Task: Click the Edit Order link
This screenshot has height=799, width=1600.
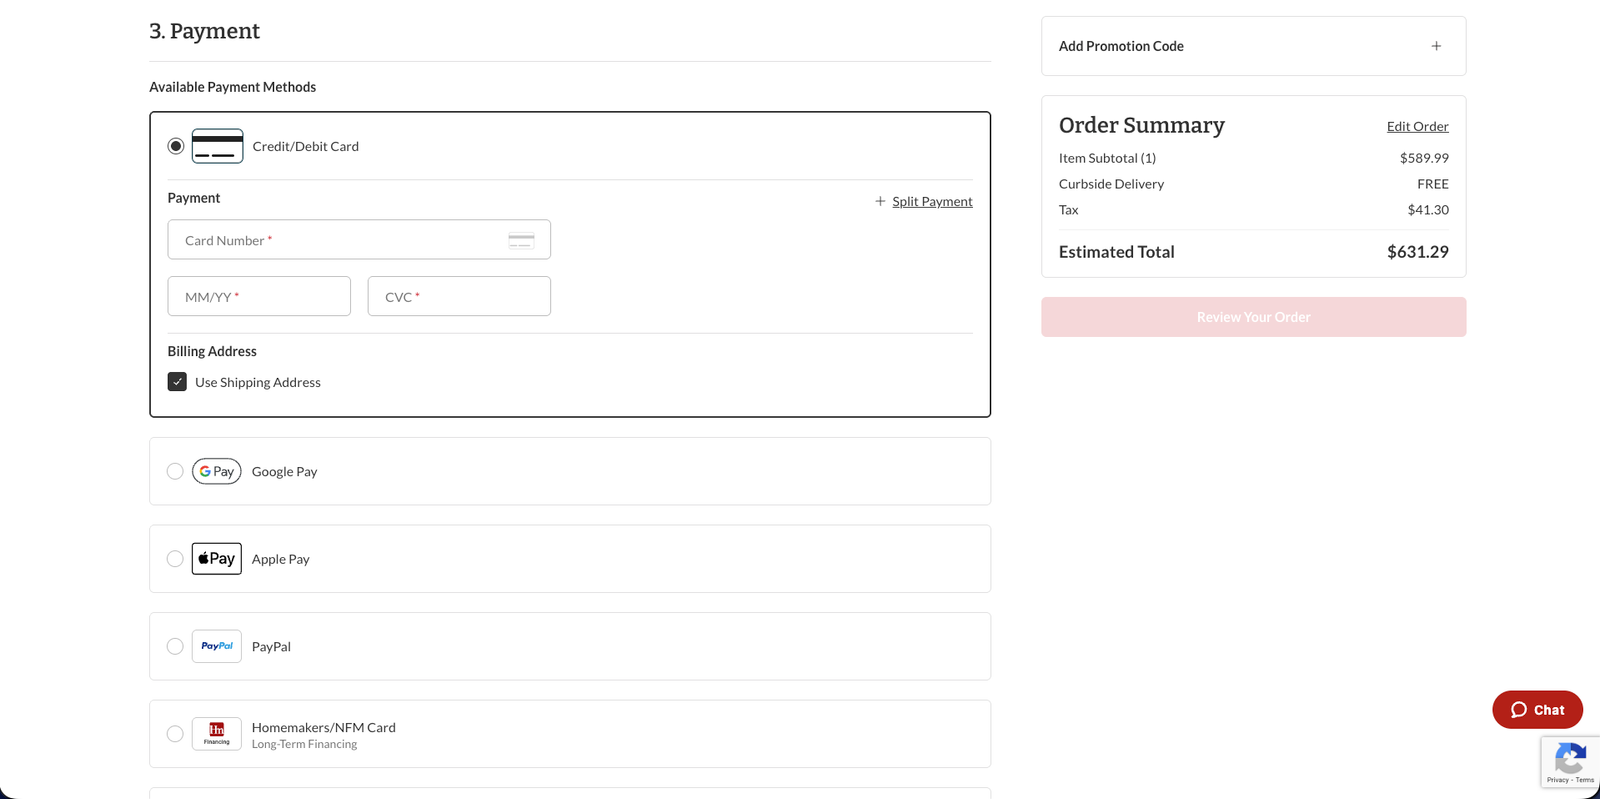Action: [1417, 126]
